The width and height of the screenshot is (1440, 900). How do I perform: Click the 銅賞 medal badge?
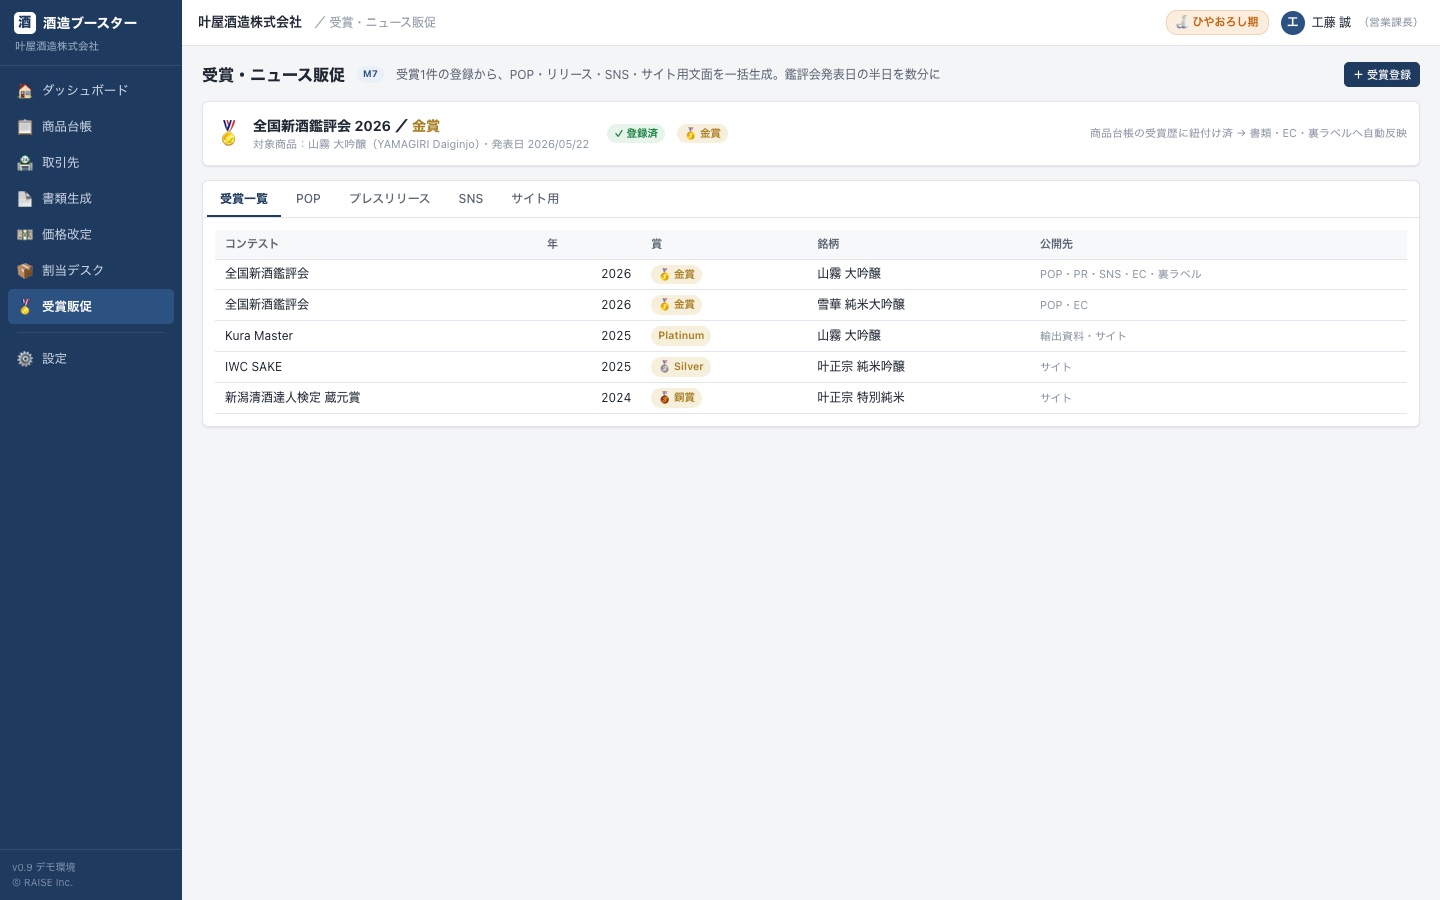(x=677, y=398)
